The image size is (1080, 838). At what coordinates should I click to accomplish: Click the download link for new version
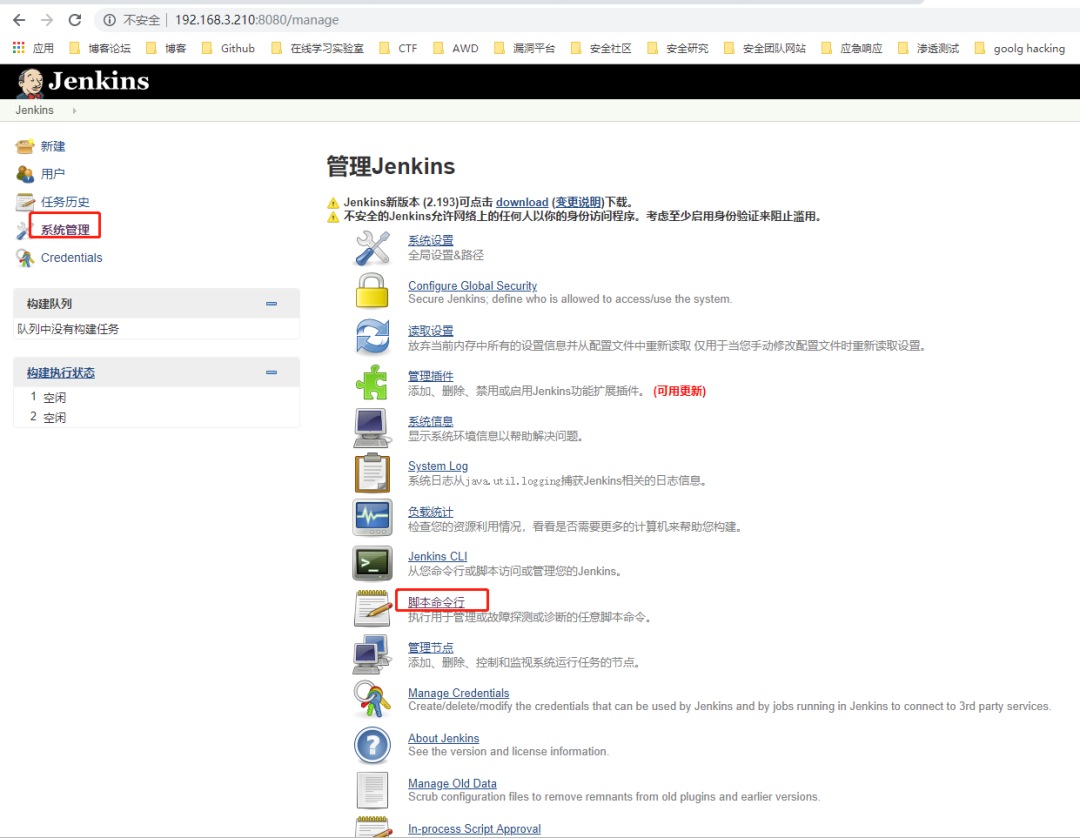(522, 202)
